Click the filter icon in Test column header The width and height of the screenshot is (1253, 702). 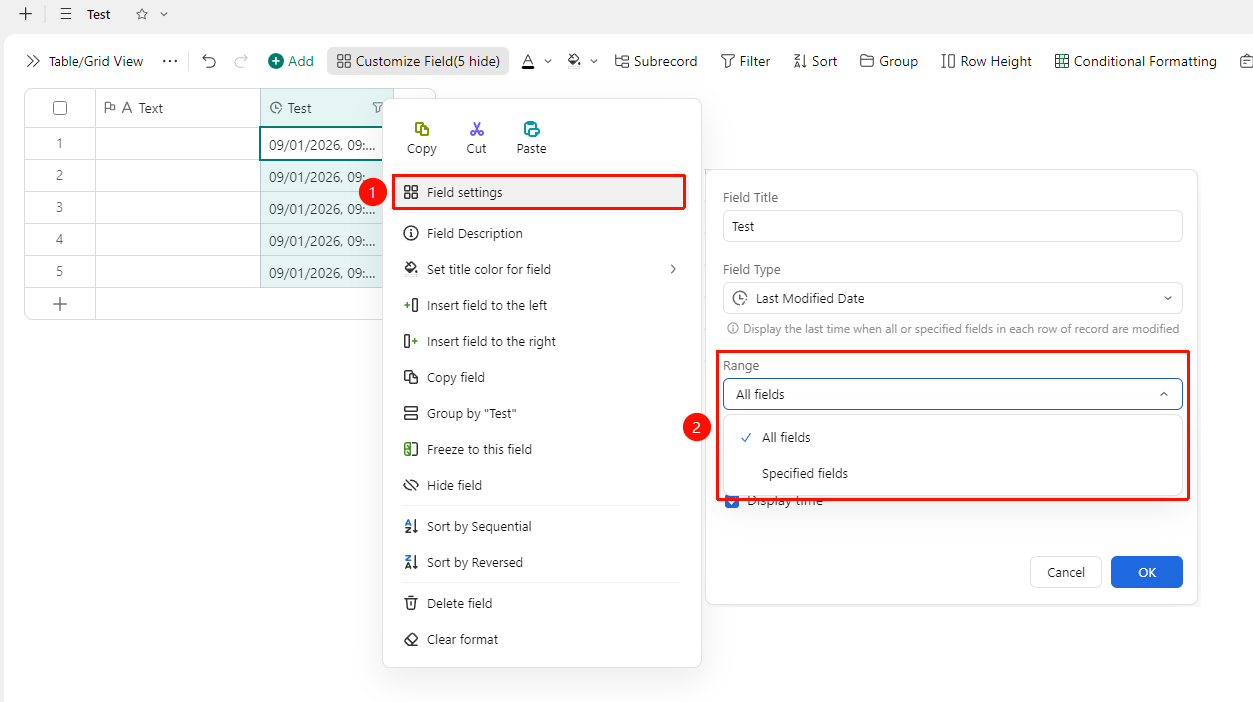click(x=377, y=108)
